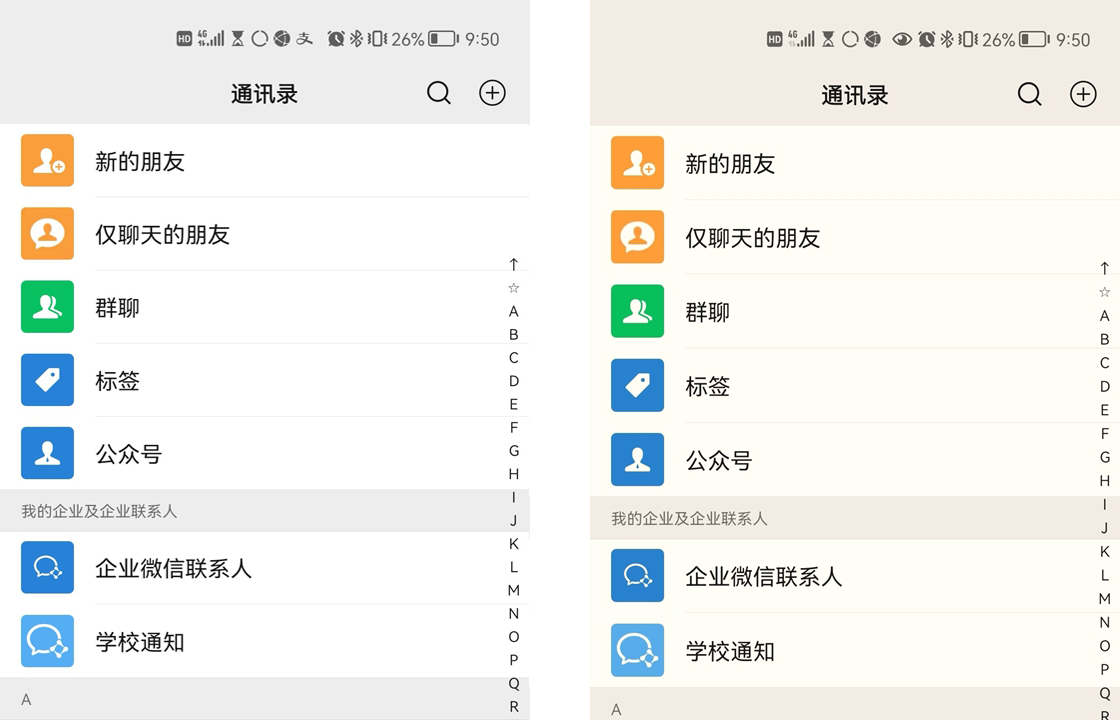Image resolution: width=1120 pixels, height=720 pixels.
Task: Open 仅聊天的朋友 icon on the cream-background list
Action: [x=637, y=237]
